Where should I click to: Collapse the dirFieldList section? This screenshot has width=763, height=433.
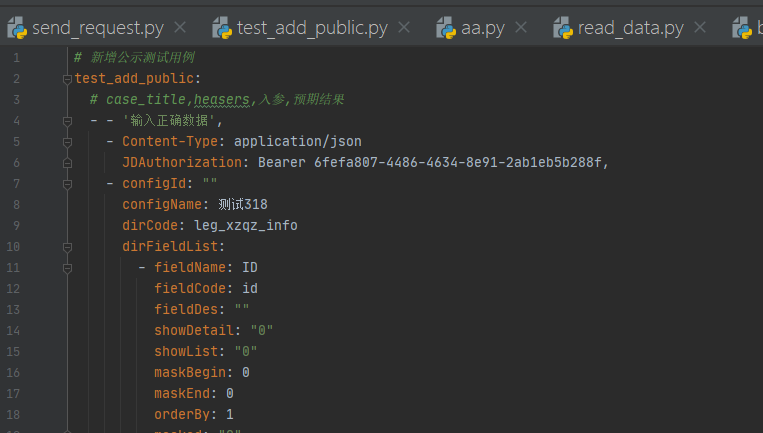coord(67,247)
